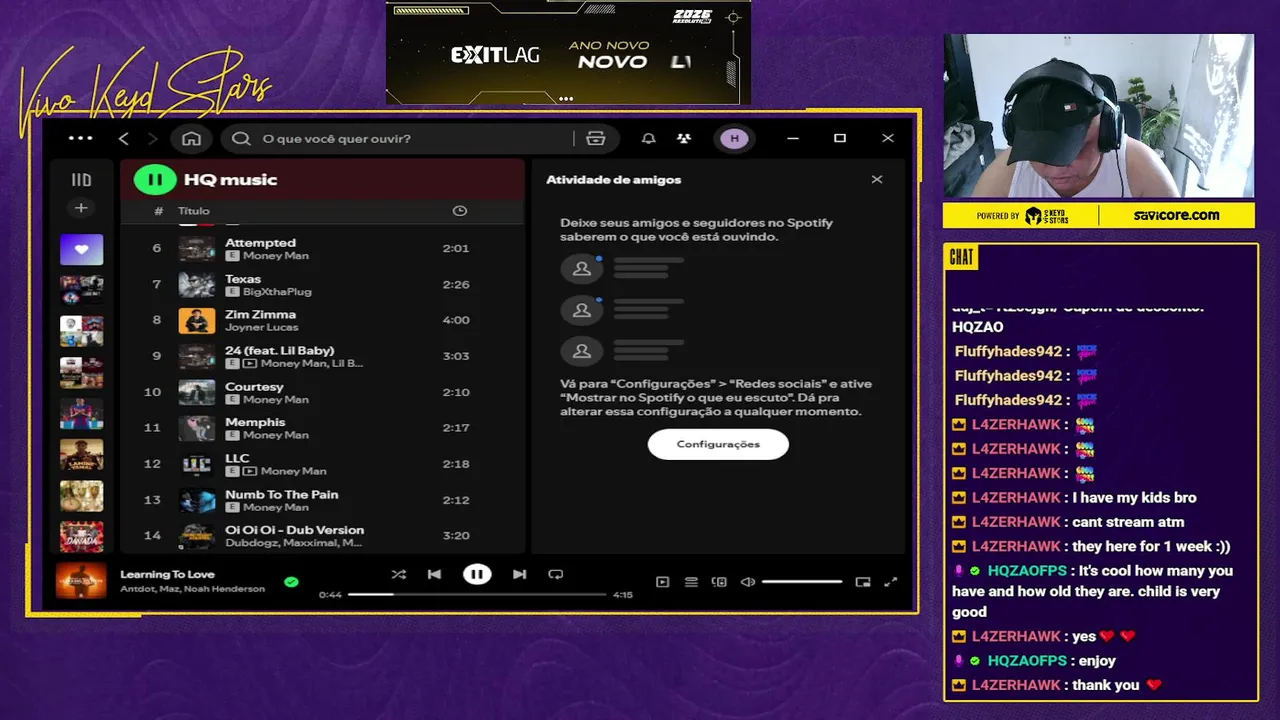Open artists 'Antdot, Maz, Noah Henderson'

pyautogui.click(x=192, y=589)
